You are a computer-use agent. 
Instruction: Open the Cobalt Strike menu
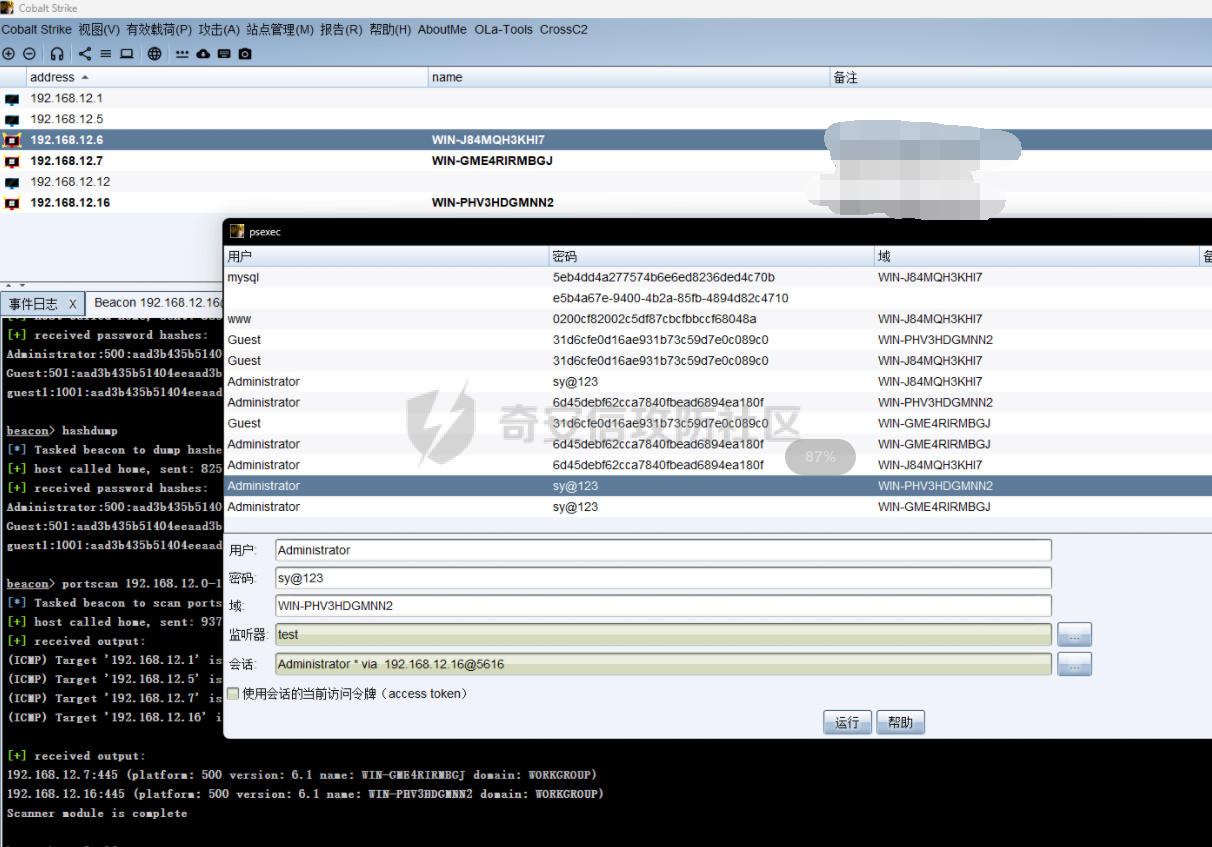click(37, 30)
